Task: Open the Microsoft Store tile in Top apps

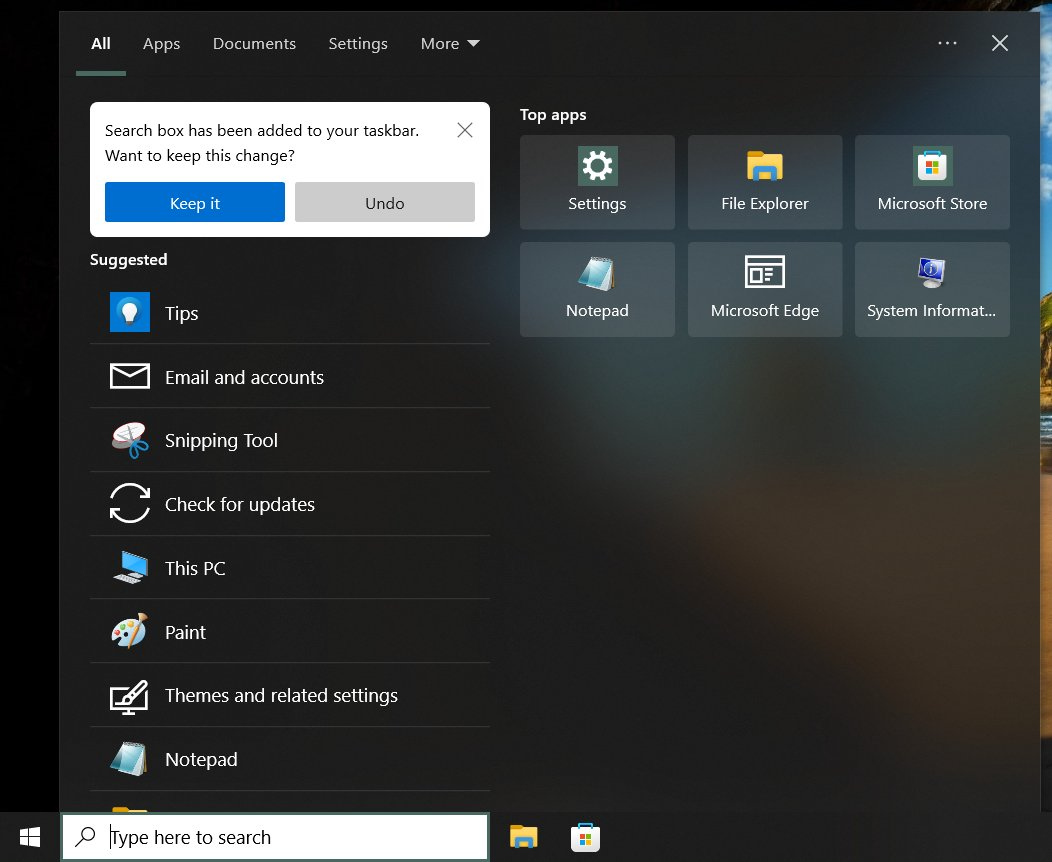Action: click(x=932, y=182)
